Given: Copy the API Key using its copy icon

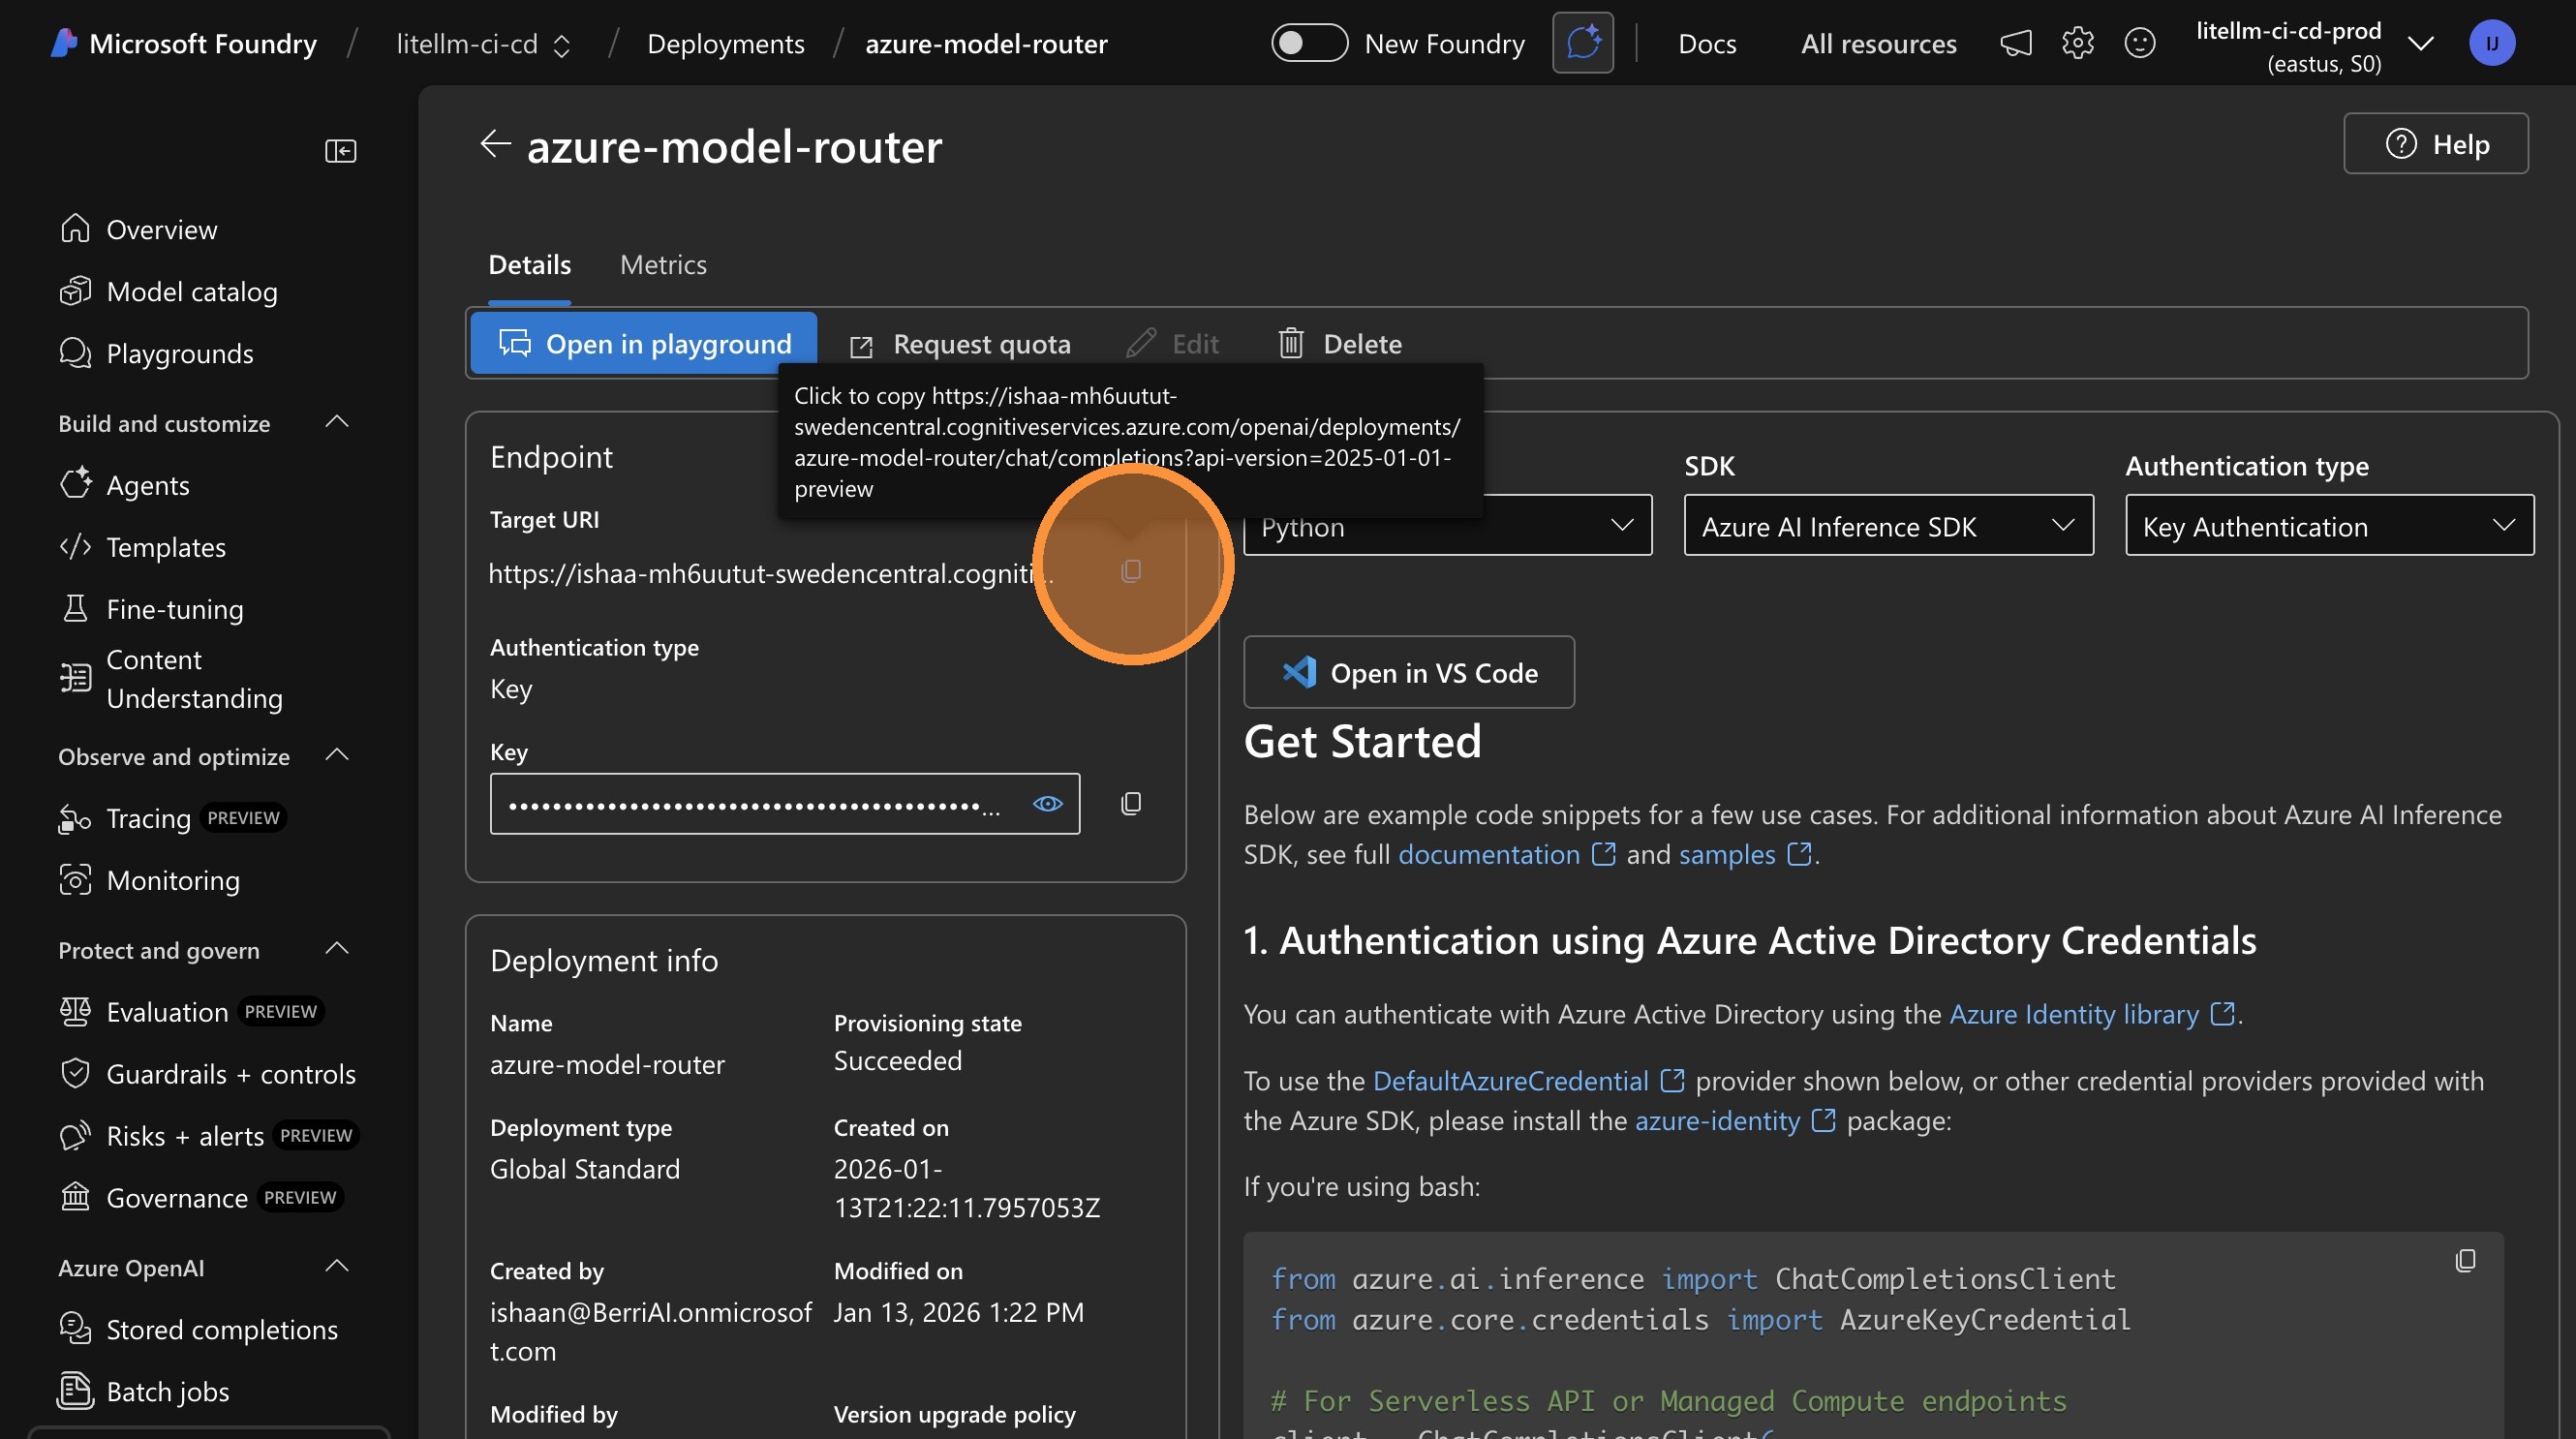Looking at the screenshot, I should point(1131,803).
